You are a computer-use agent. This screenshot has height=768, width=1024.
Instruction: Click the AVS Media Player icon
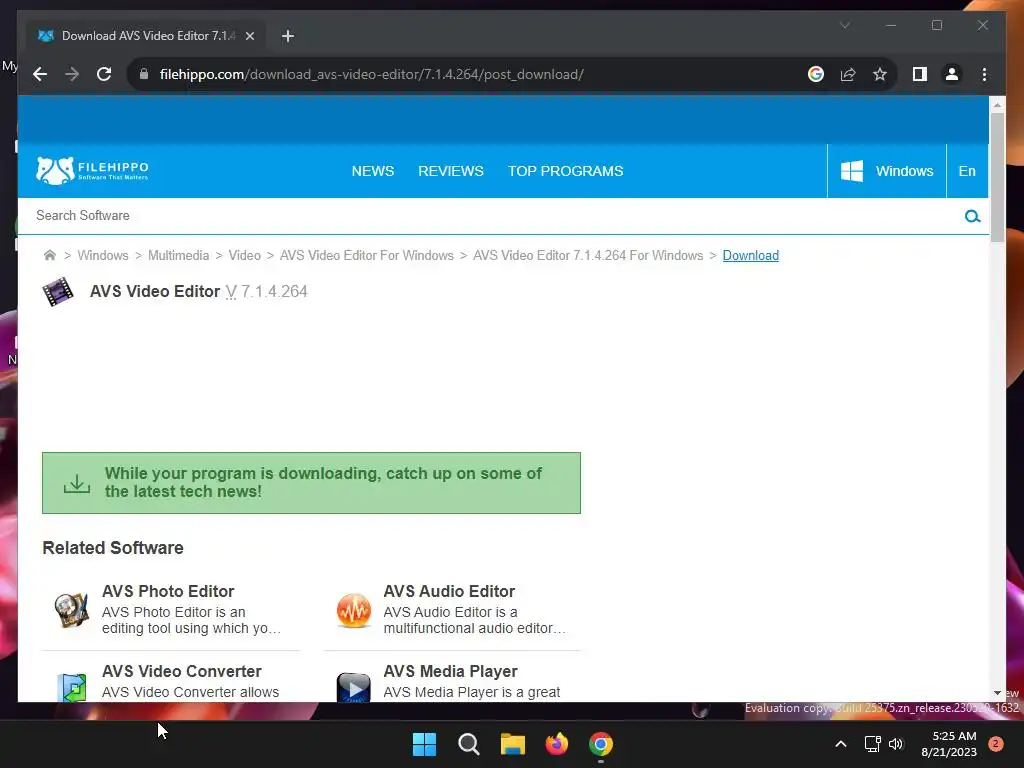pyautogui.click(x=353, y=688)
